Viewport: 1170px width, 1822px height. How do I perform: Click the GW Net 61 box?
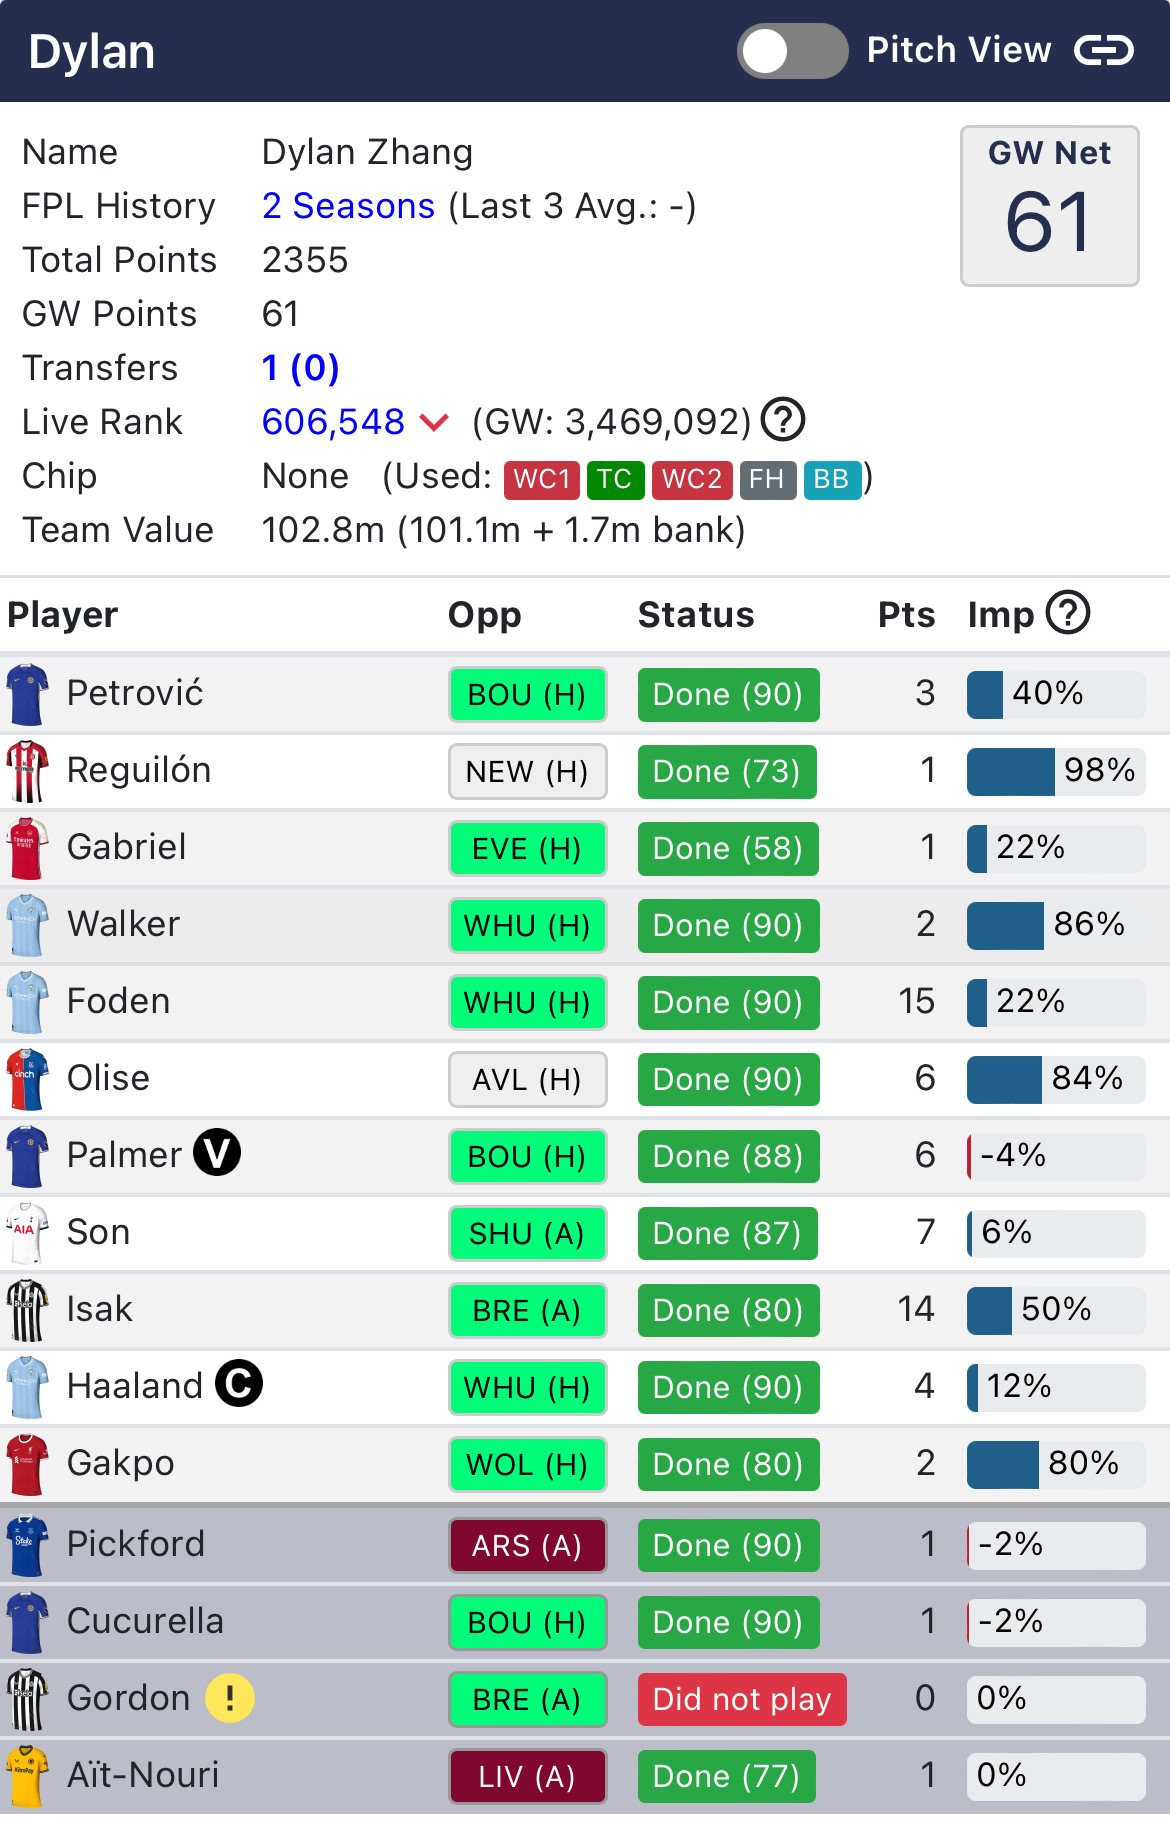1050,206
